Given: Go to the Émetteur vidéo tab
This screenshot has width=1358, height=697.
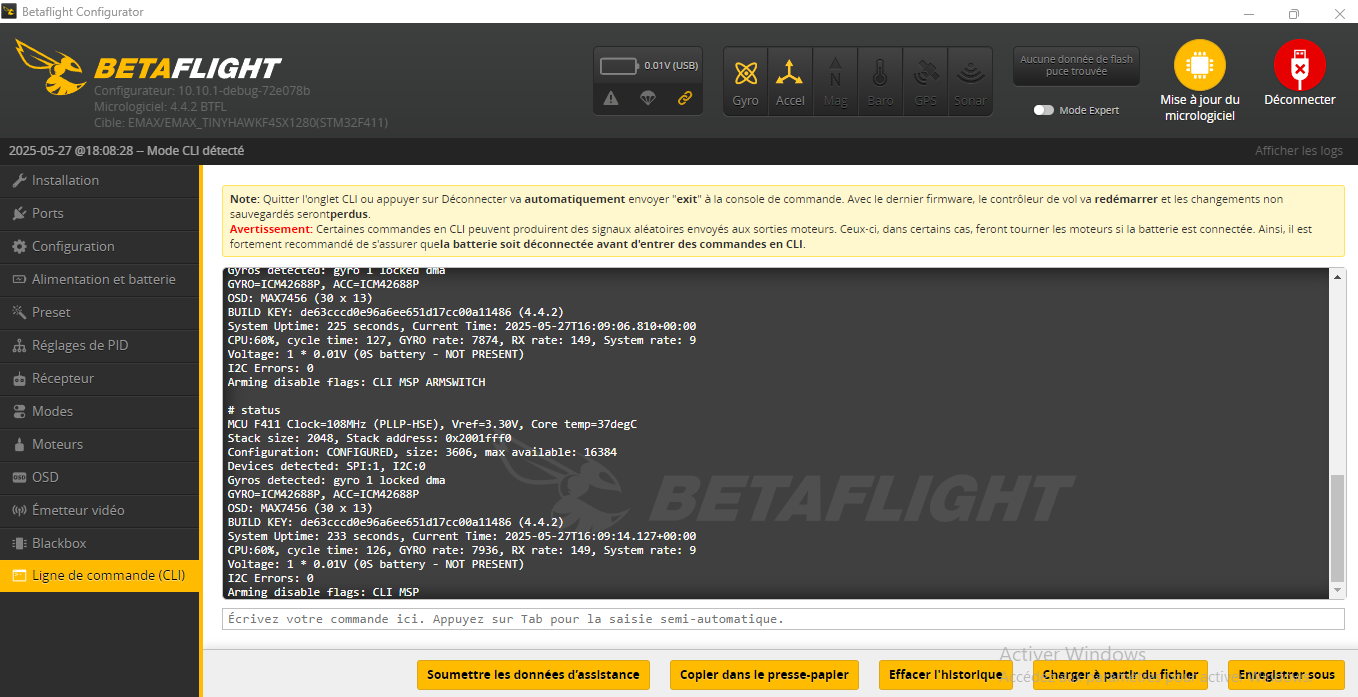Looking at the screenshot, I should (78, 510).
